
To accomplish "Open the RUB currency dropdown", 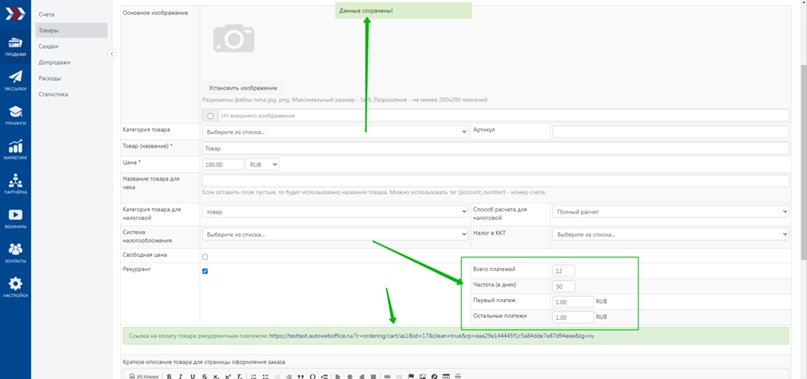I will point(262,164).
